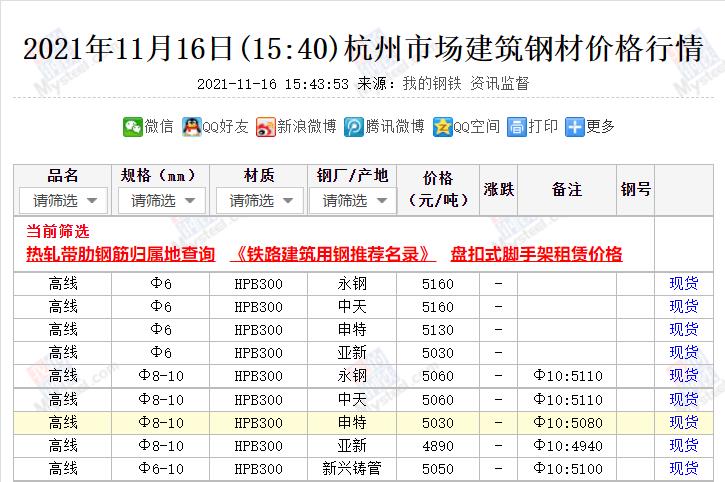The width and height of the screenshot is (725, 482).
Task: Click 现货 link in 永钢 Φ8-10 row
Action: click(683, 375)
